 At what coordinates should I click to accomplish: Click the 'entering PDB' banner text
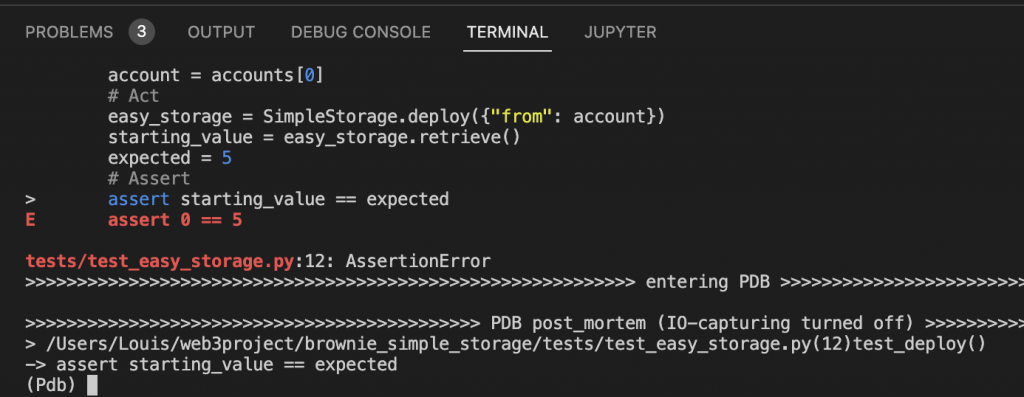tap(708, 283)
